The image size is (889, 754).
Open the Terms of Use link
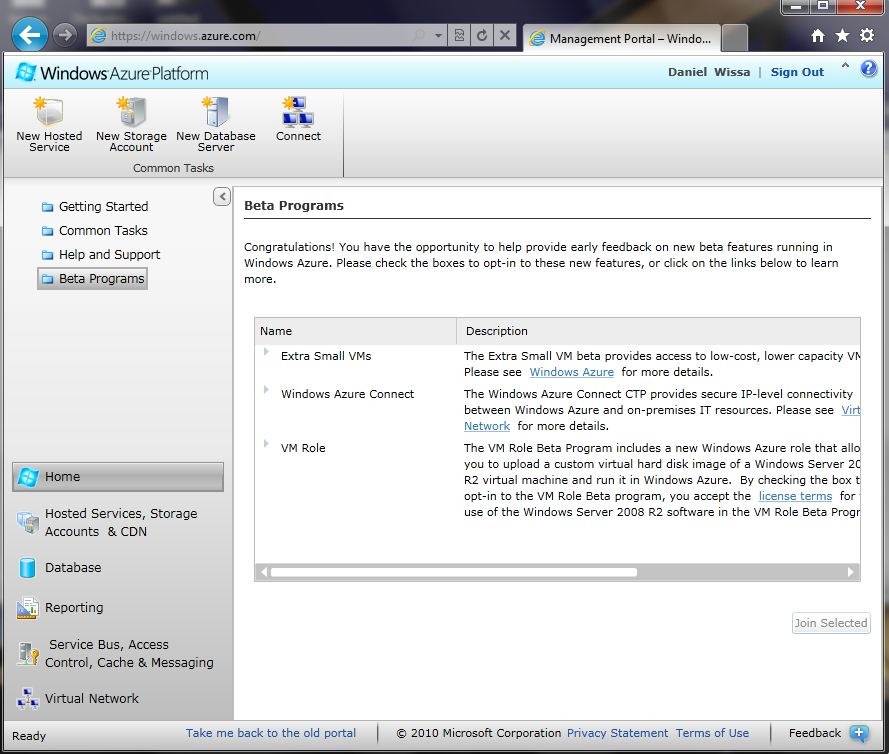coord(712,733)
